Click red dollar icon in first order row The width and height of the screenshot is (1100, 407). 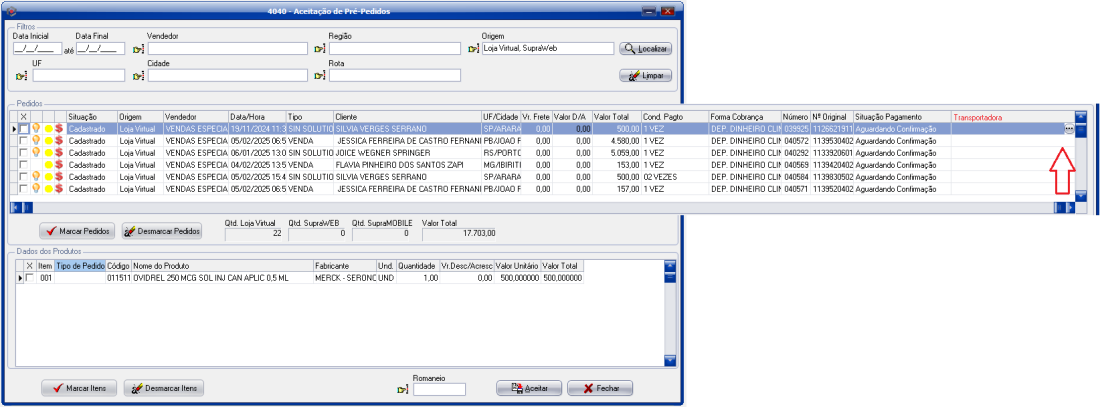tap(59, 129)
